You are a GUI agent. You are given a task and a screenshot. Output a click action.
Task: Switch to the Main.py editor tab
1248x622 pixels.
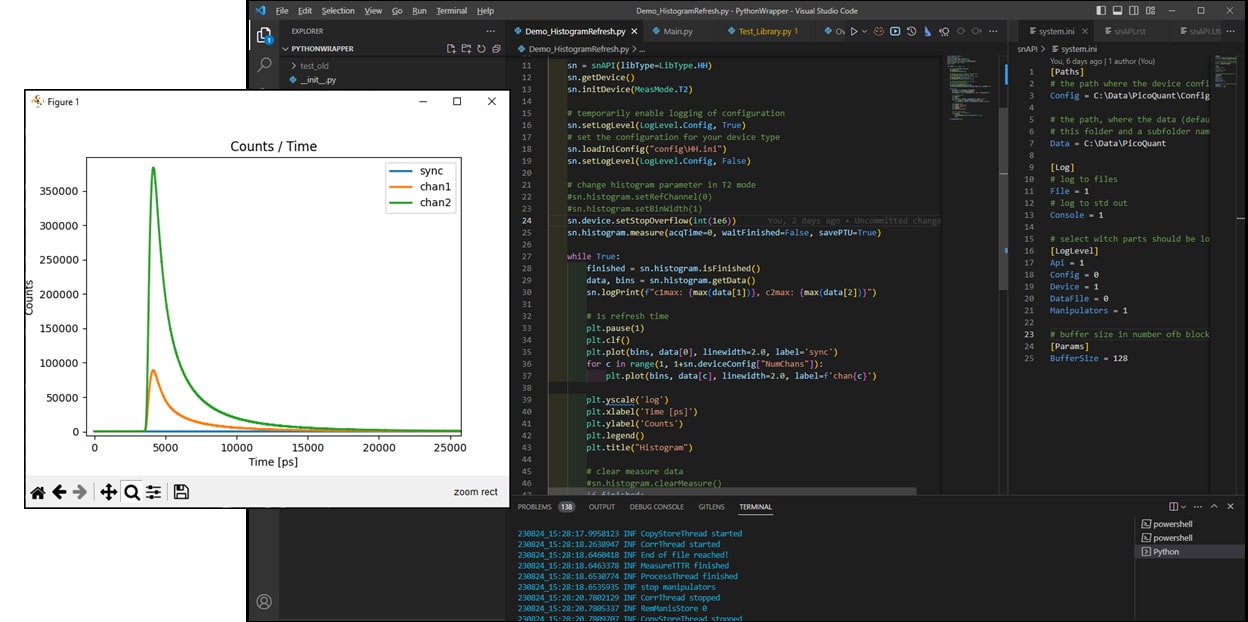(x=677, y=32)
